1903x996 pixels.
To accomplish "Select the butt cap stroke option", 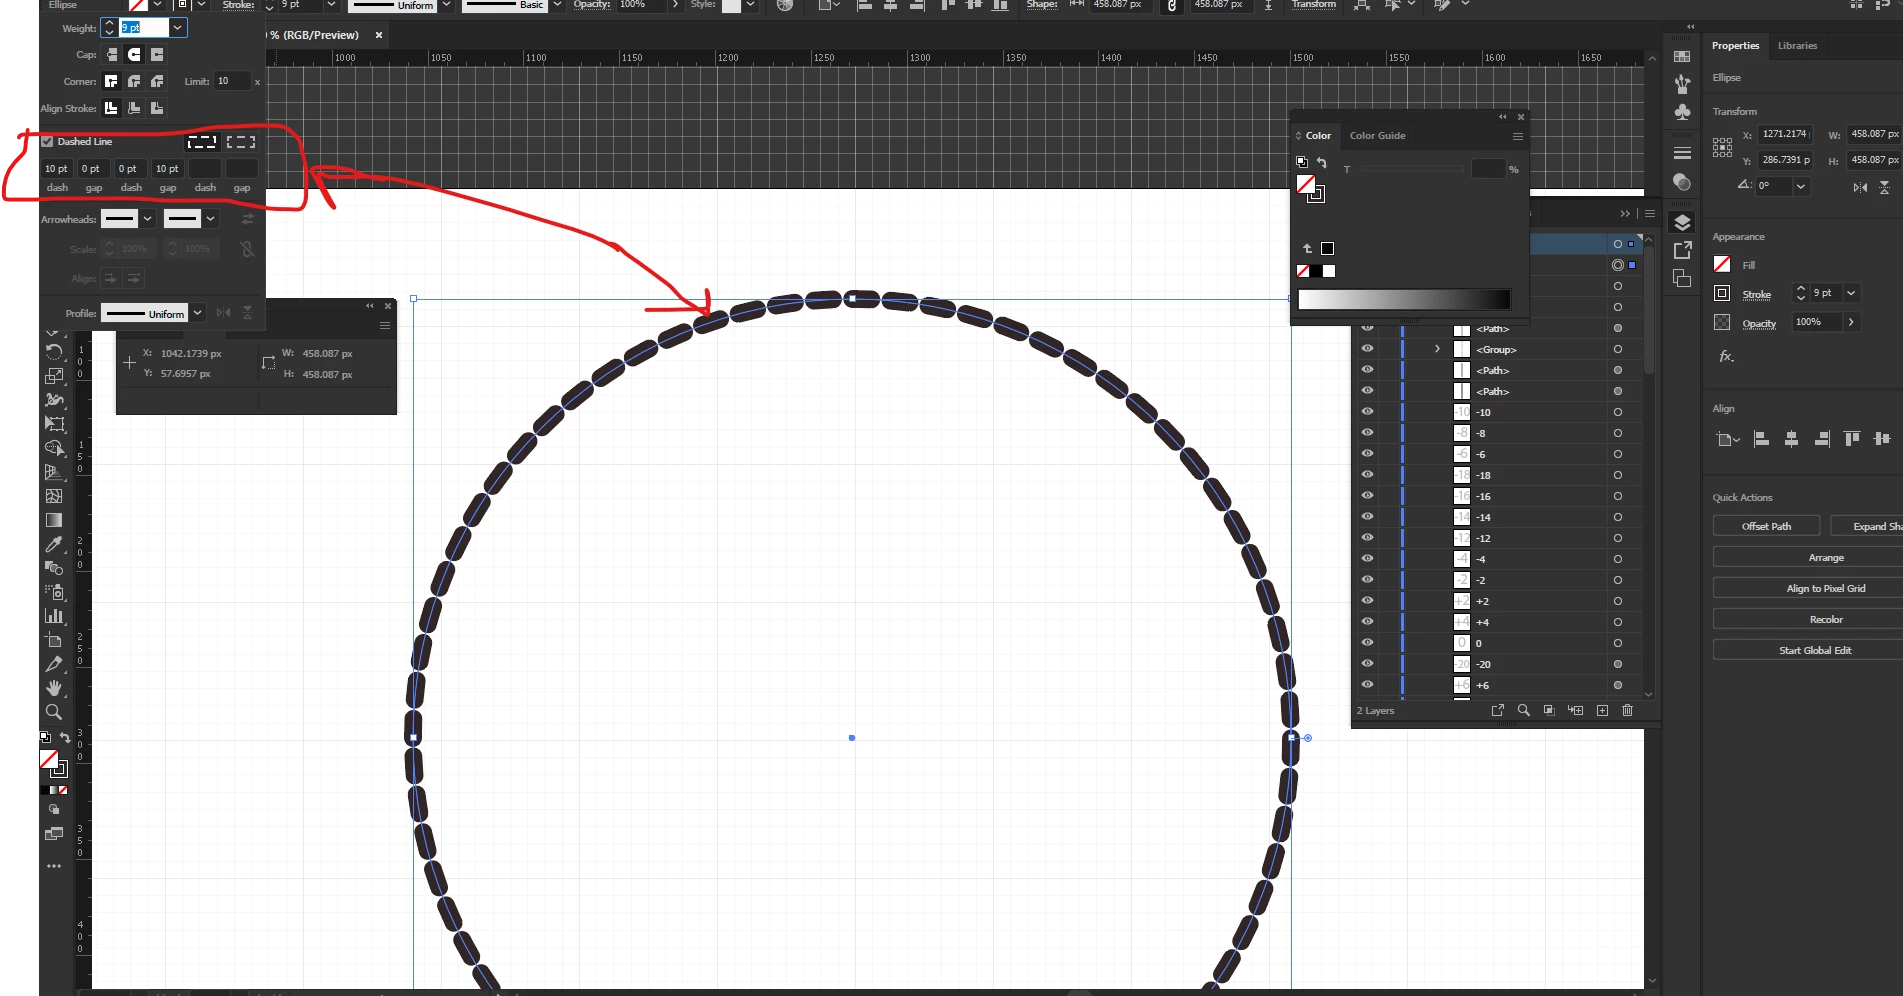I will (112, 55).
